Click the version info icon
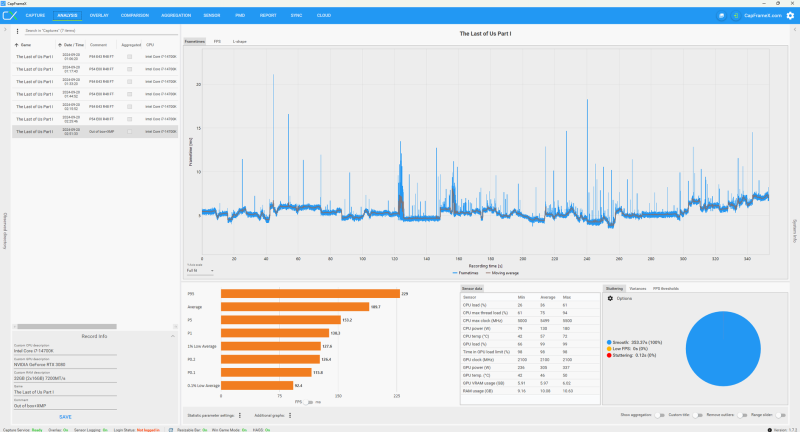 coord(769,430)
